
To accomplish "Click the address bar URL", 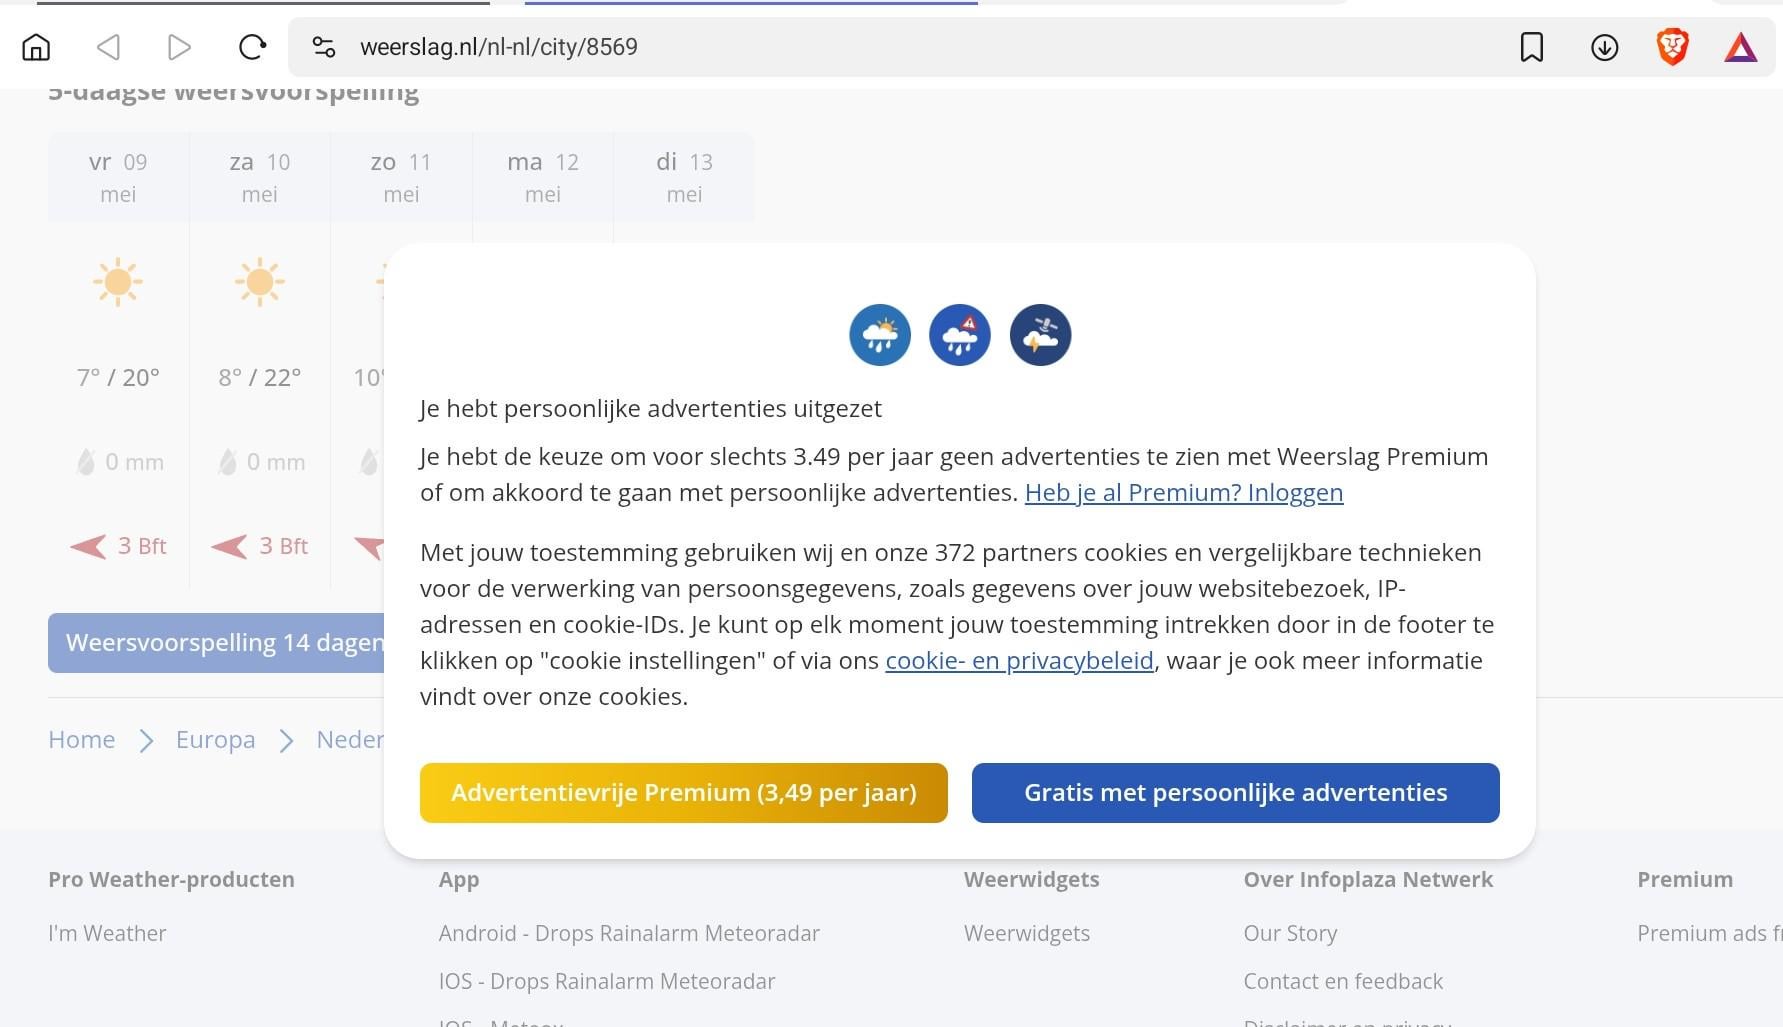I will [499, 47].
